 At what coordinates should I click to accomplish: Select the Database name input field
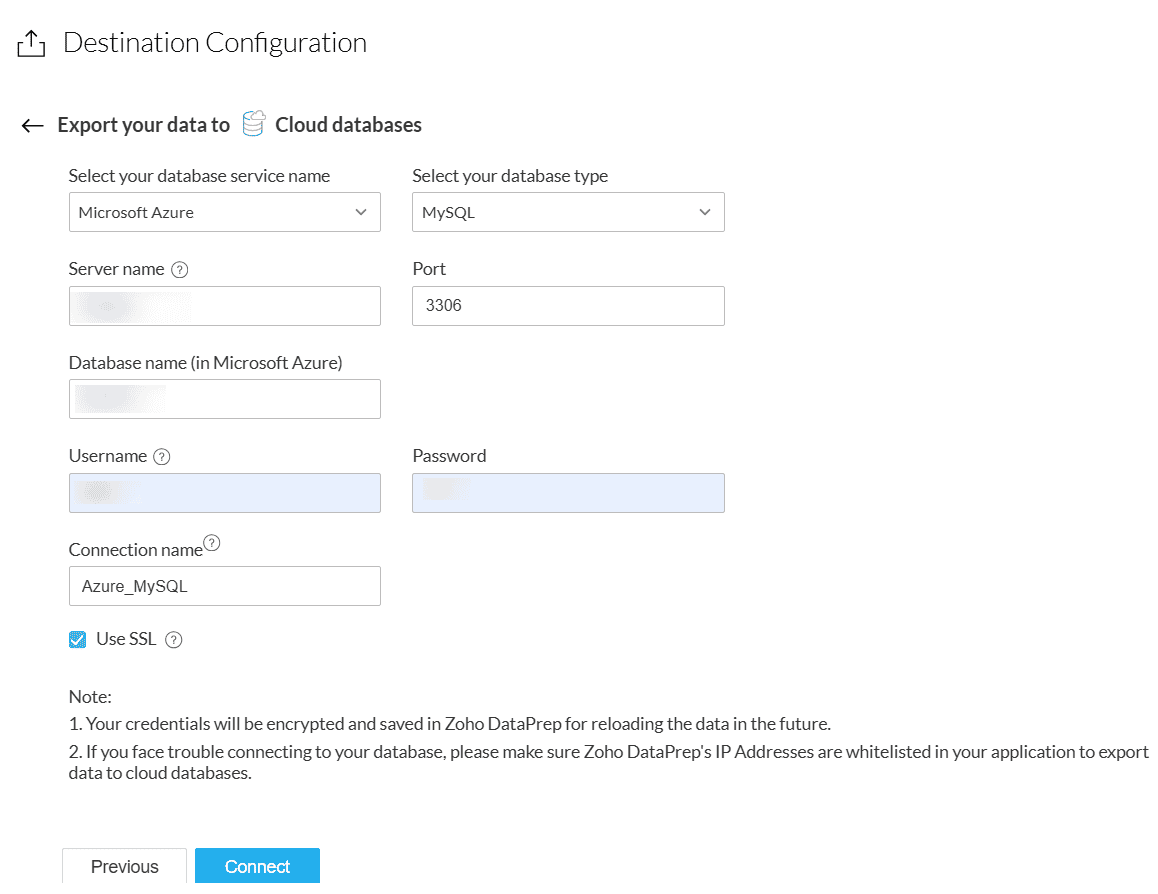pos(224,399)
